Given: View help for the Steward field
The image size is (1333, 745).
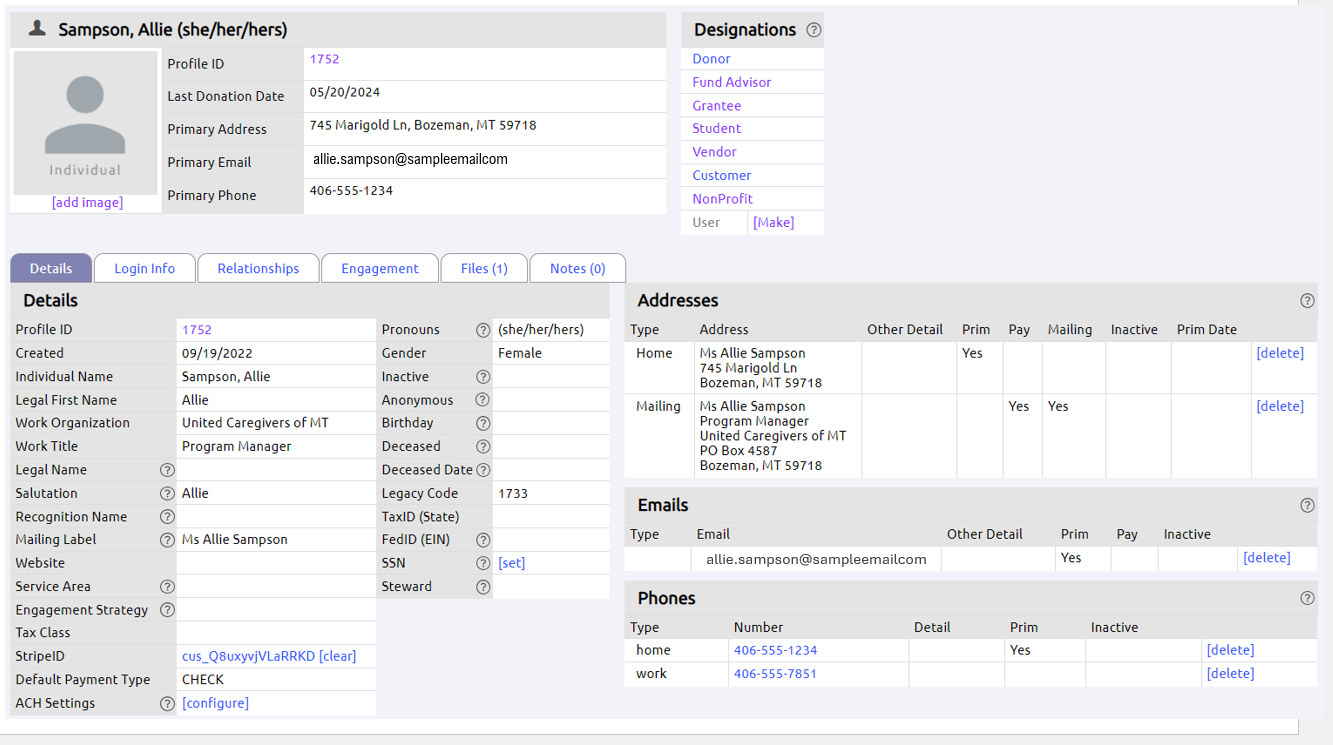Looking at the screenshot, I should click(483, 586).
